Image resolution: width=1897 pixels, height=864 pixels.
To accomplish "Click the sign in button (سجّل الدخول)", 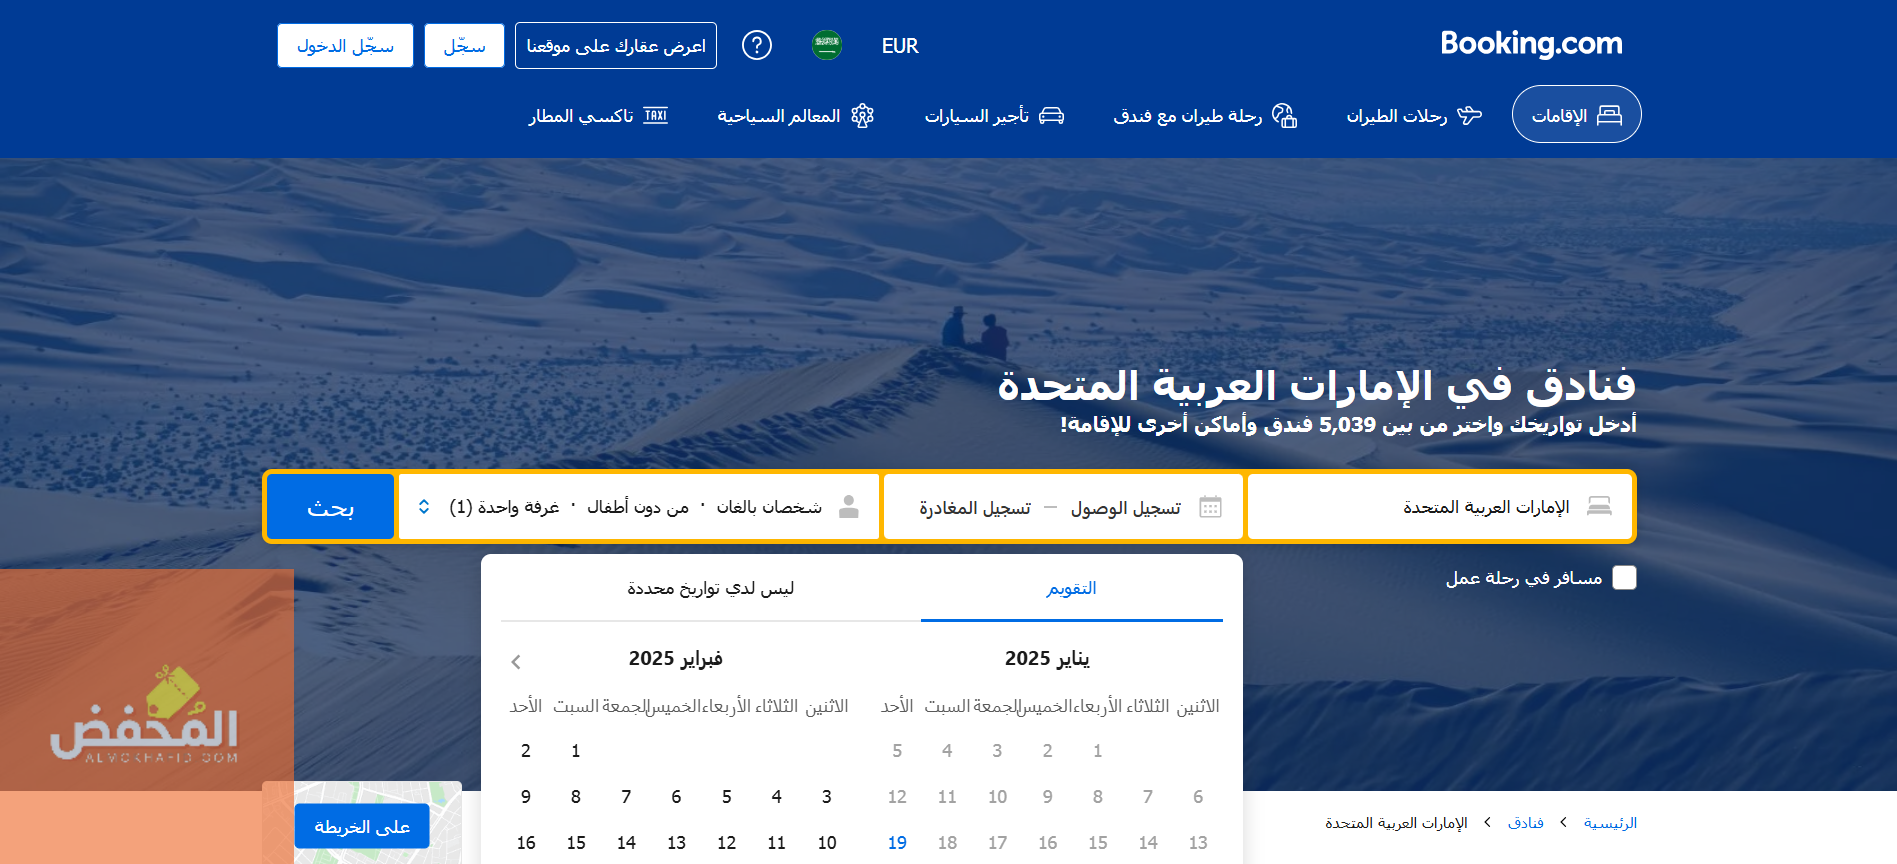I will click(345, 46).
